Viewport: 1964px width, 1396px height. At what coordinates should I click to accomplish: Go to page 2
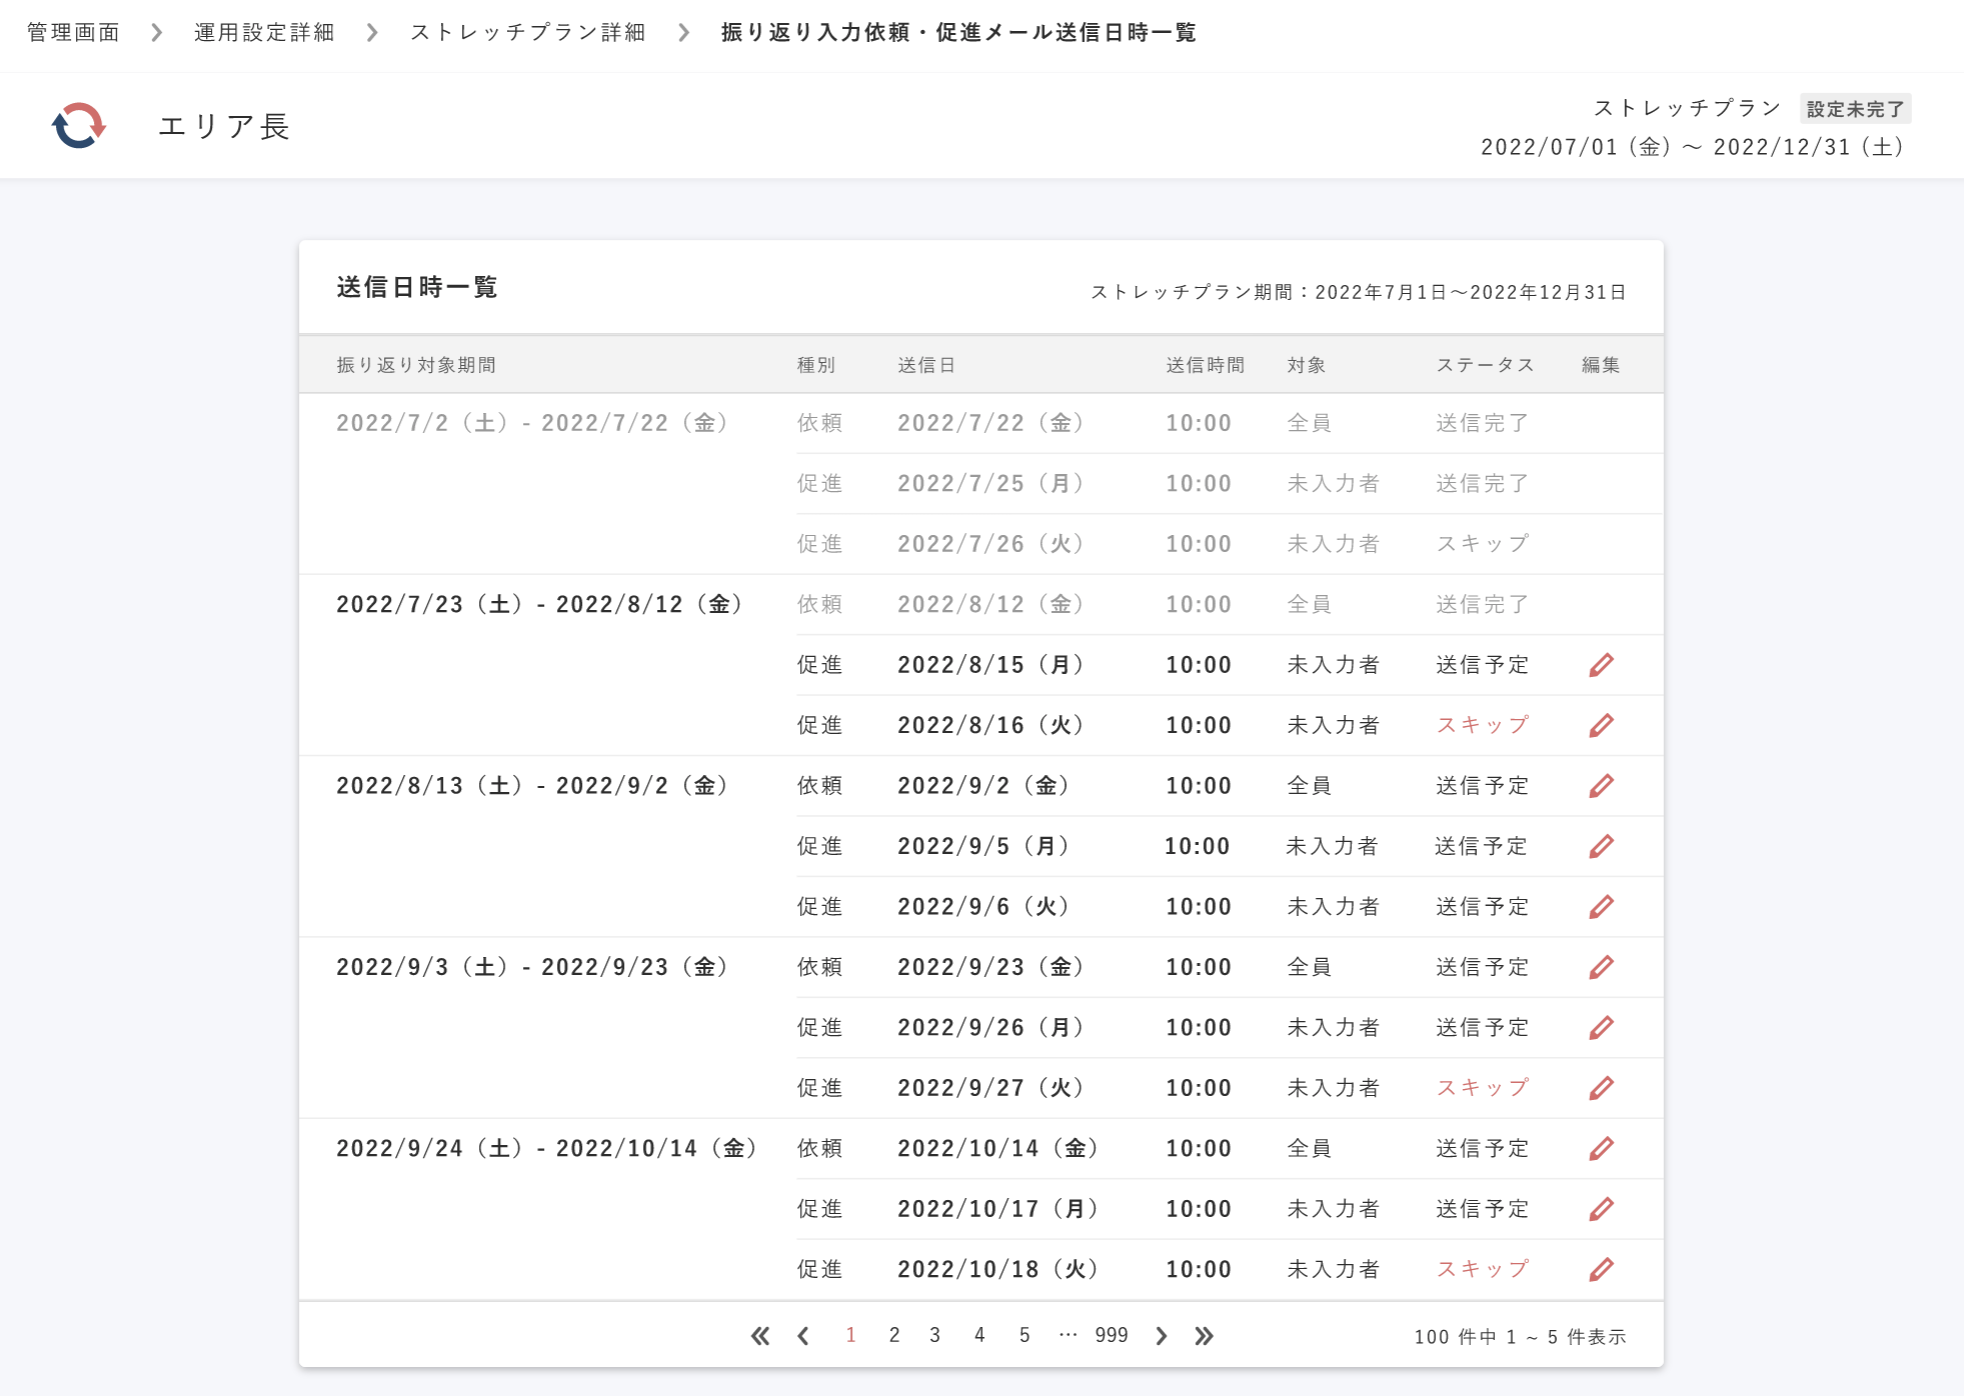[x=894, y=1335]
